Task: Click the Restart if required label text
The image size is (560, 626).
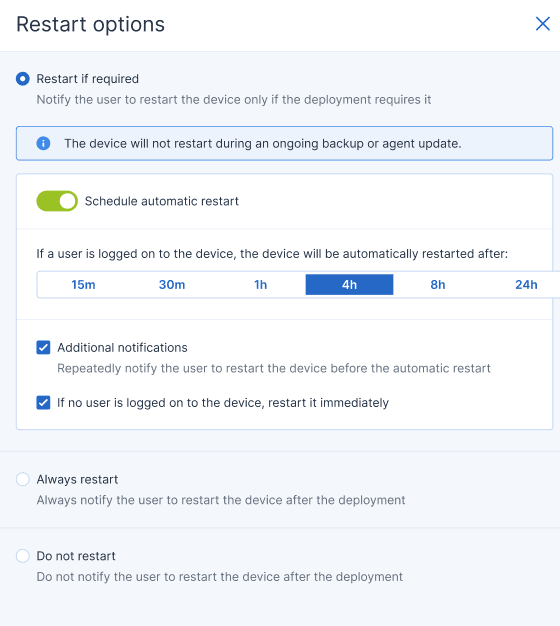Action: 87,79
